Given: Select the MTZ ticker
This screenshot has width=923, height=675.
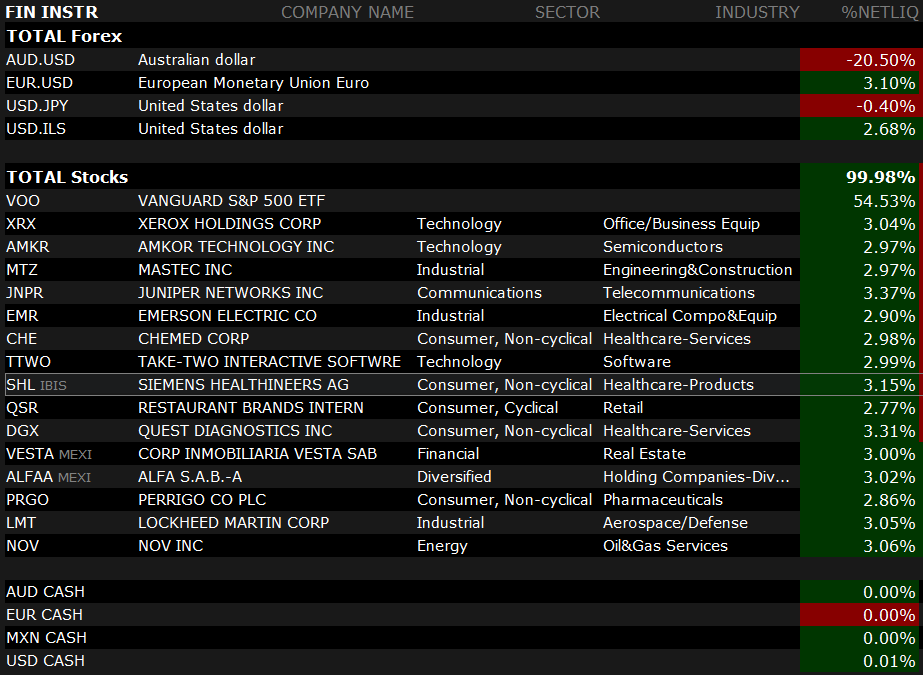Looking at the screenshot, I should [x=22, y=269].
